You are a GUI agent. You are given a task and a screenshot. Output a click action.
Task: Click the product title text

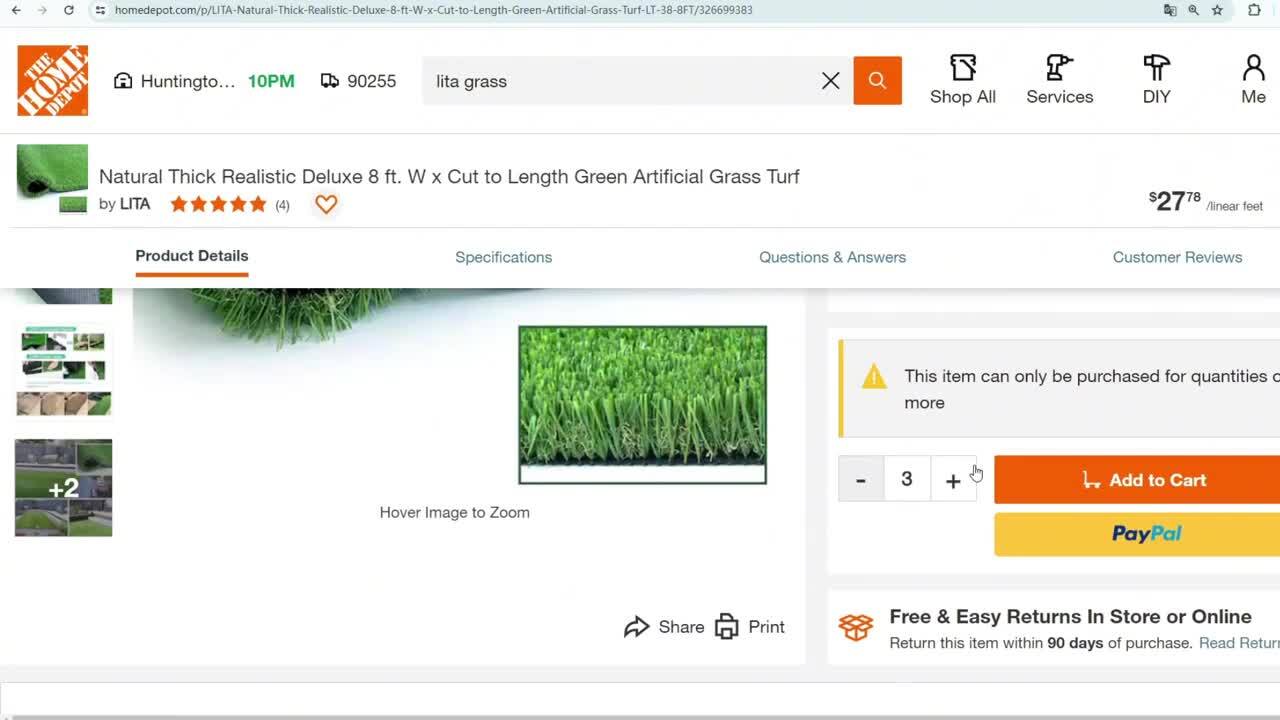(449, 177)
